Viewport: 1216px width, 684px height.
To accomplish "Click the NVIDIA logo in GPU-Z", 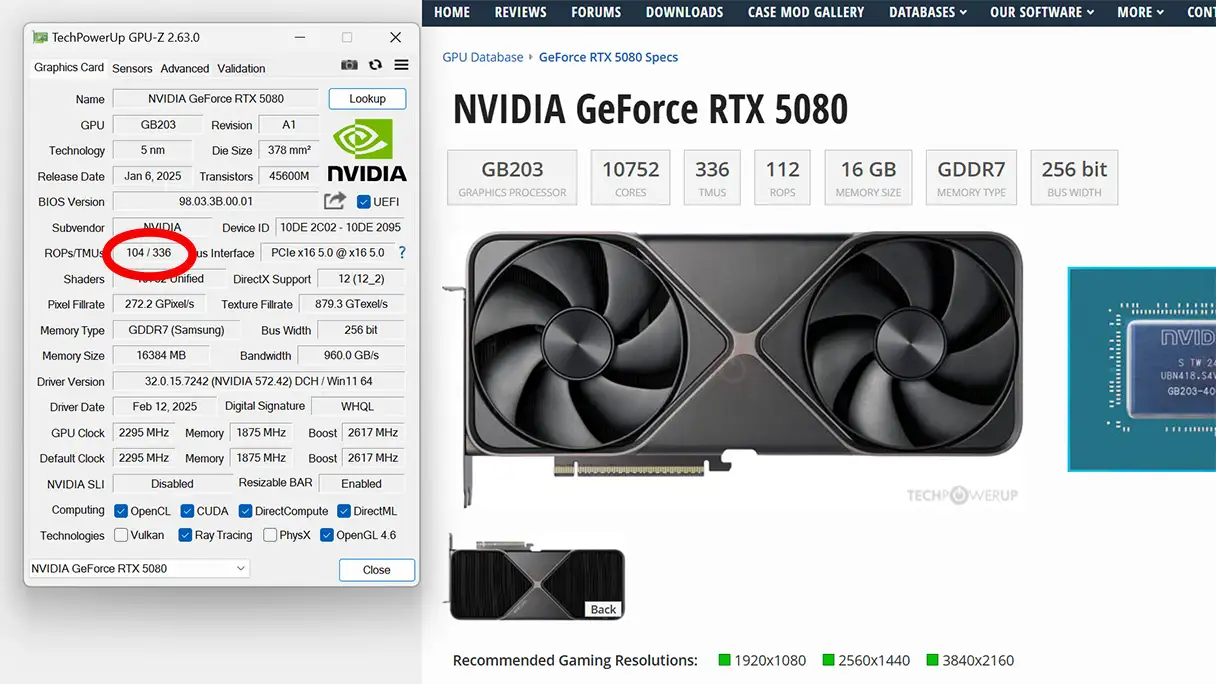I will [367, 151].
